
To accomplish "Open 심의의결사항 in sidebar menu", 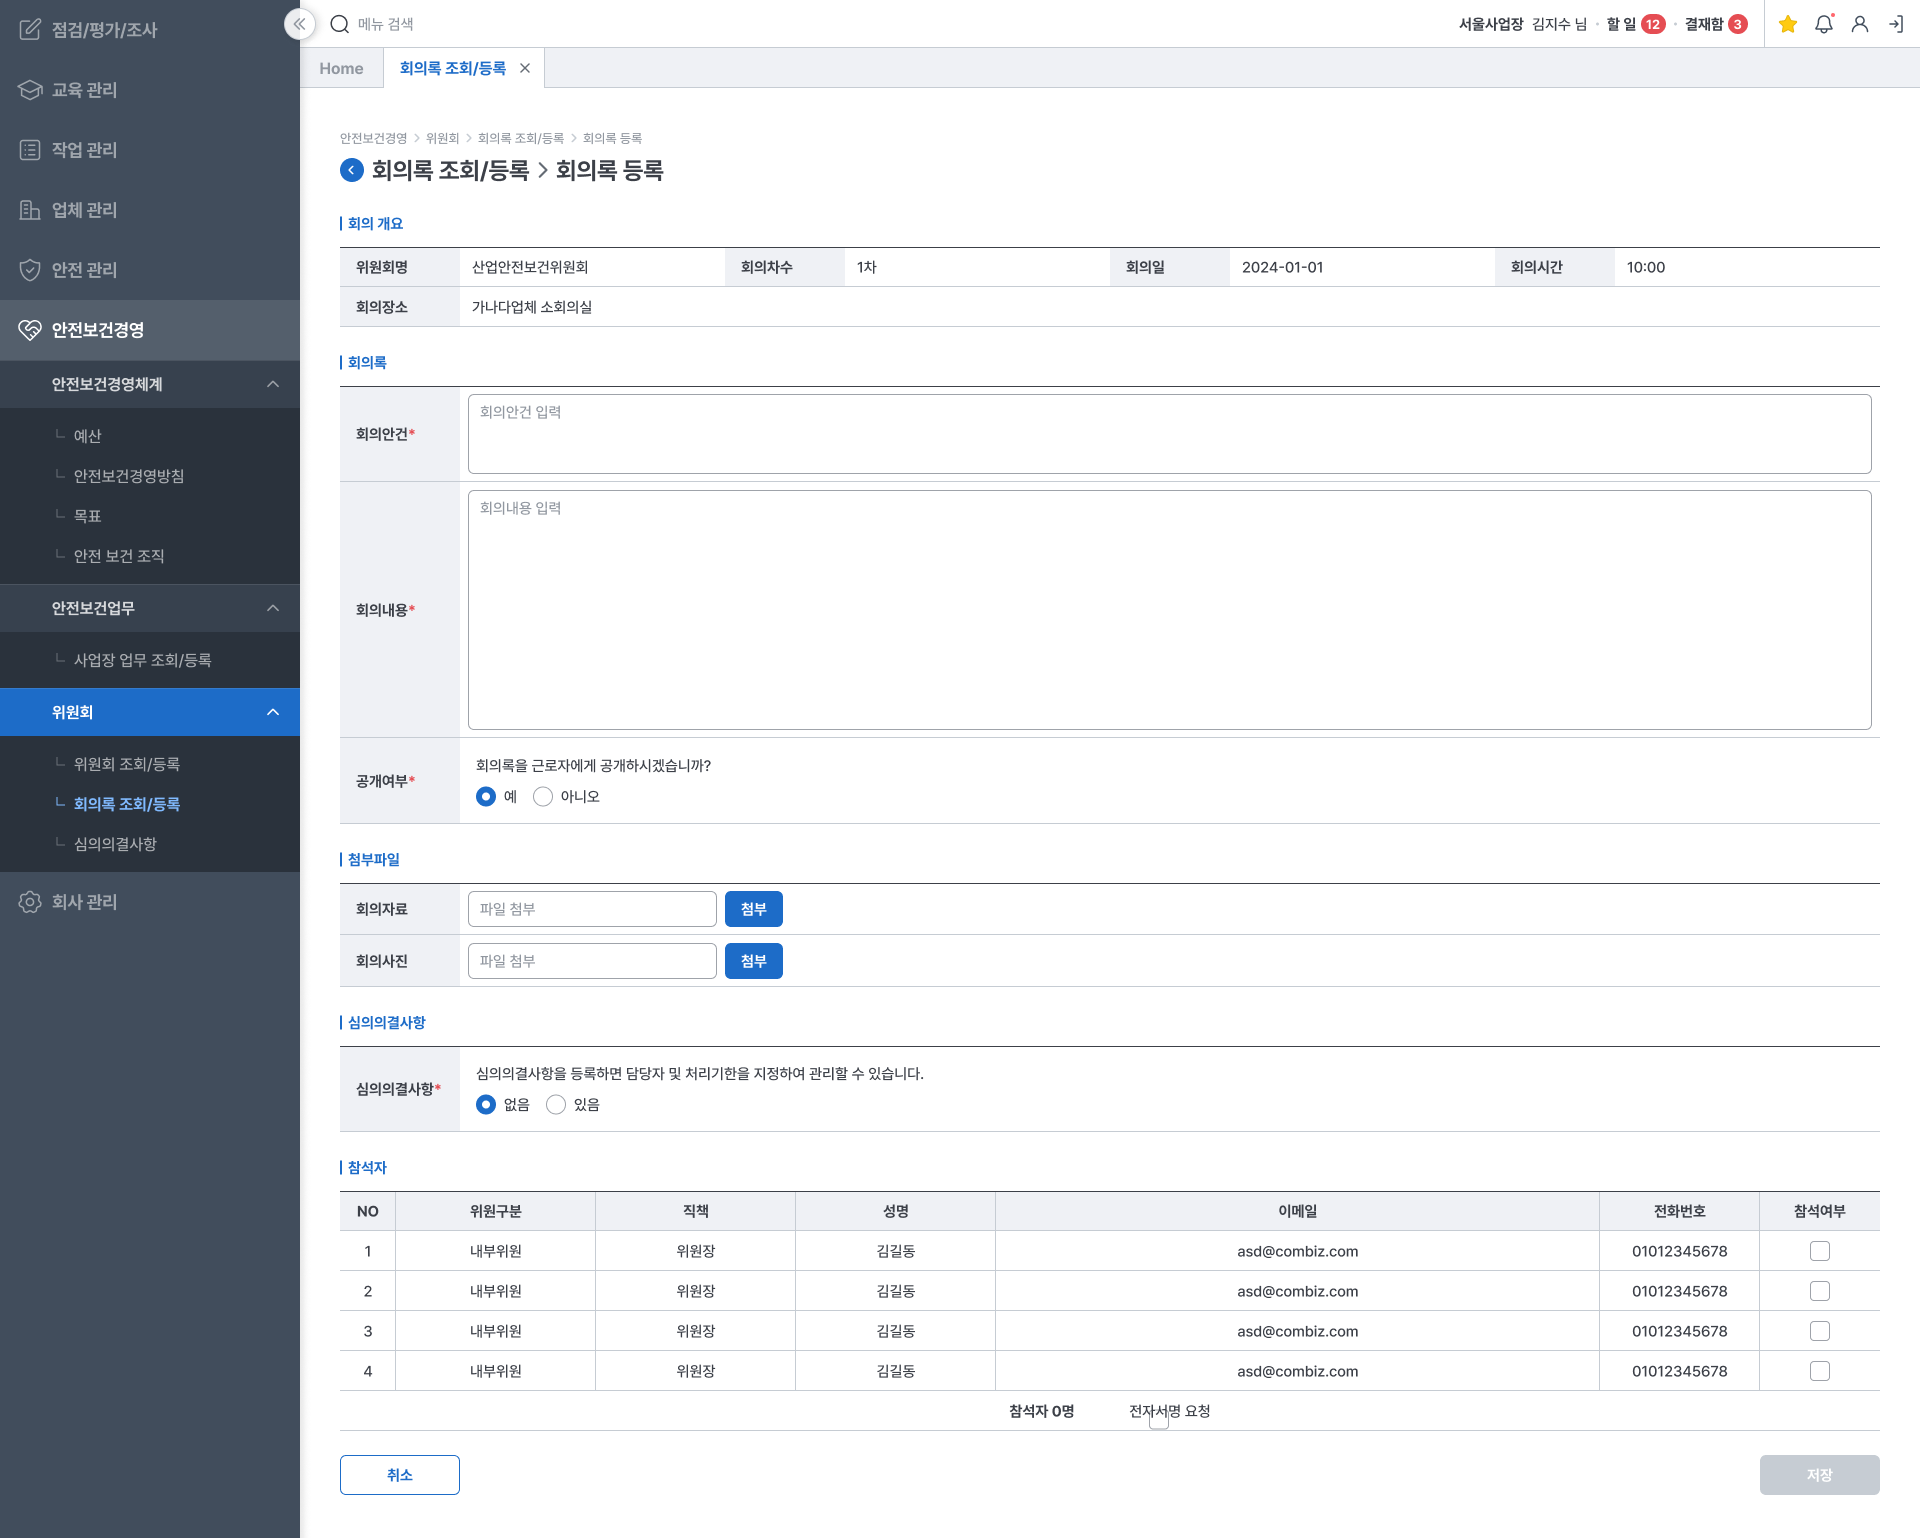I will [115, 844].
